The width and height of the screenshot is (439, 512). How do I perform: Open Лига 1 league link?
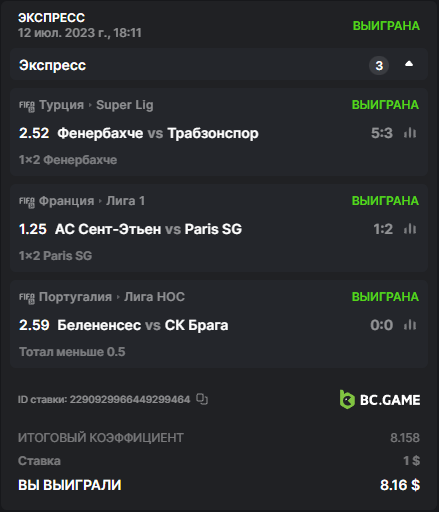126,201
